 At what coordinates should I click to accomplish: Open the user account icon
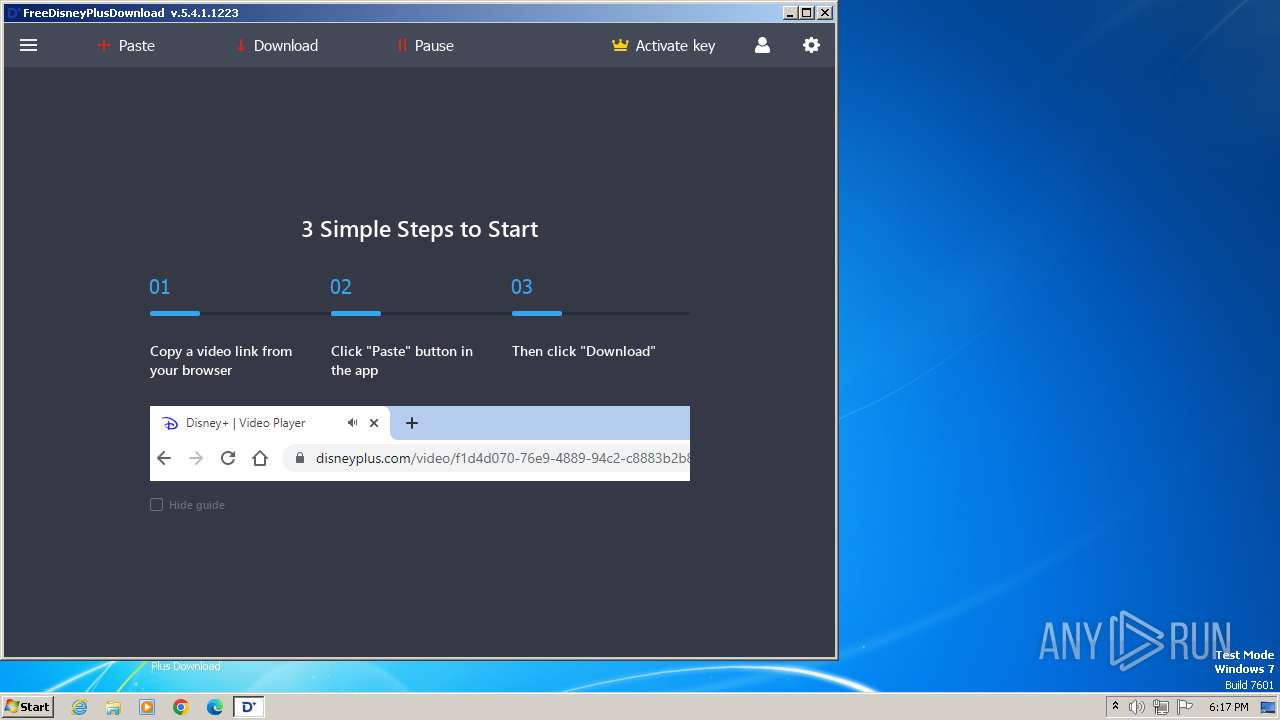point(762,45)
